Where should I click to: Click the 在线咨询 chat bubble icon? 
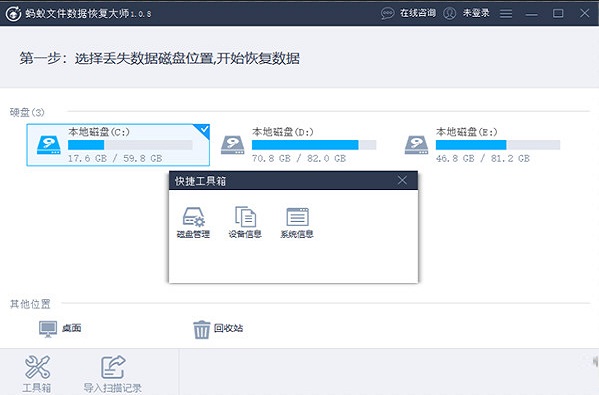pyautogui.click(x=387, y=13)
